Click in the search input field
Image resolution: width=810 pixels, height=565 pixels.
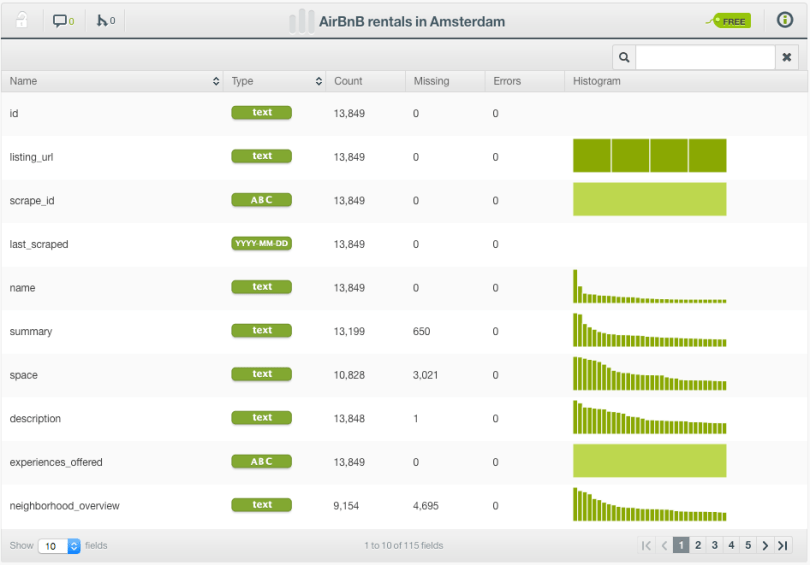tap(705, 58)
